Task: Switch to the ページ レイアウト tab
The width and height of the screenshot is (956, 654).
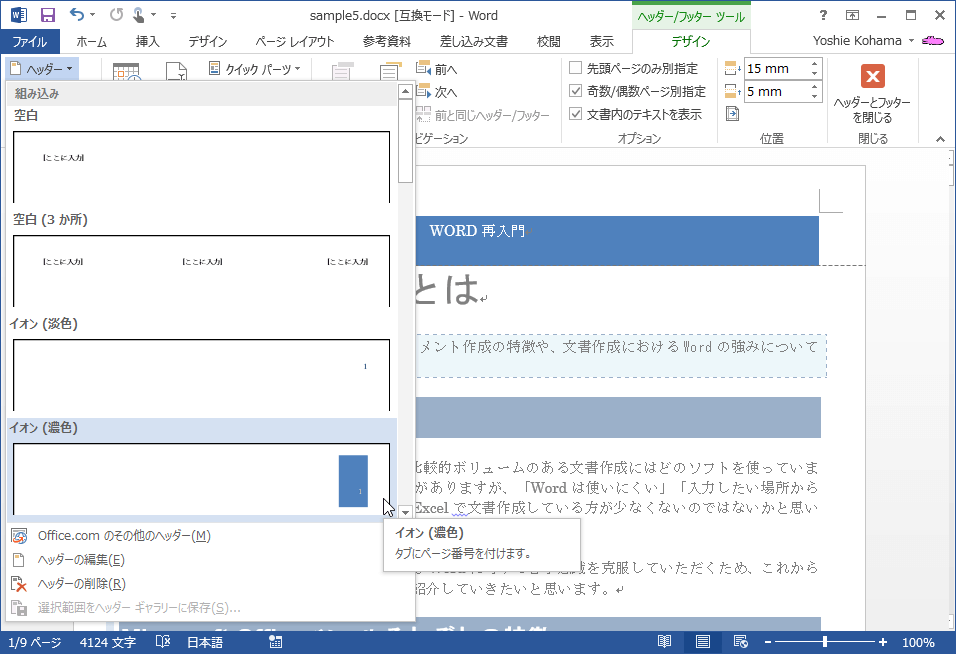Action: click(294, 41)
